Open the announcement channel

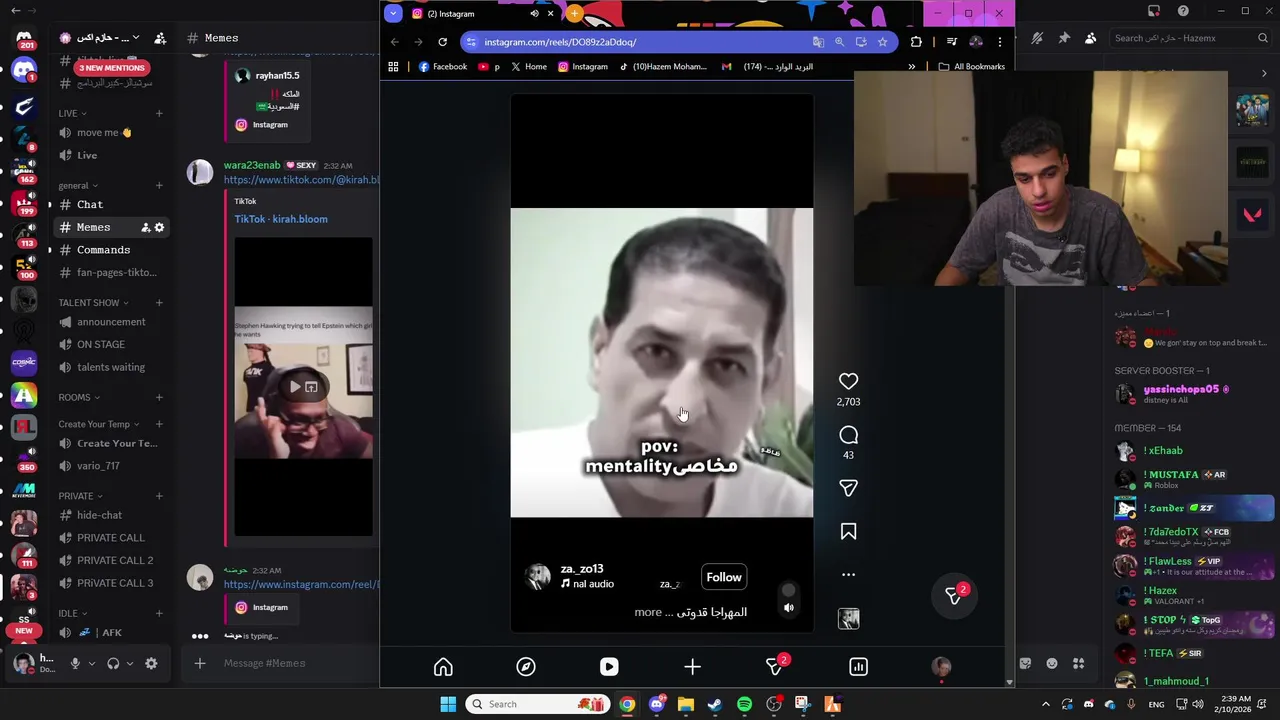coord(110,322)
